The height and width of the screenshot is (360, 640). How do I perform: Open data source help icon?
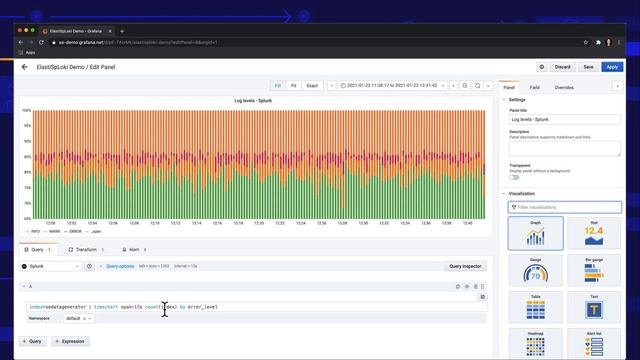89,266
